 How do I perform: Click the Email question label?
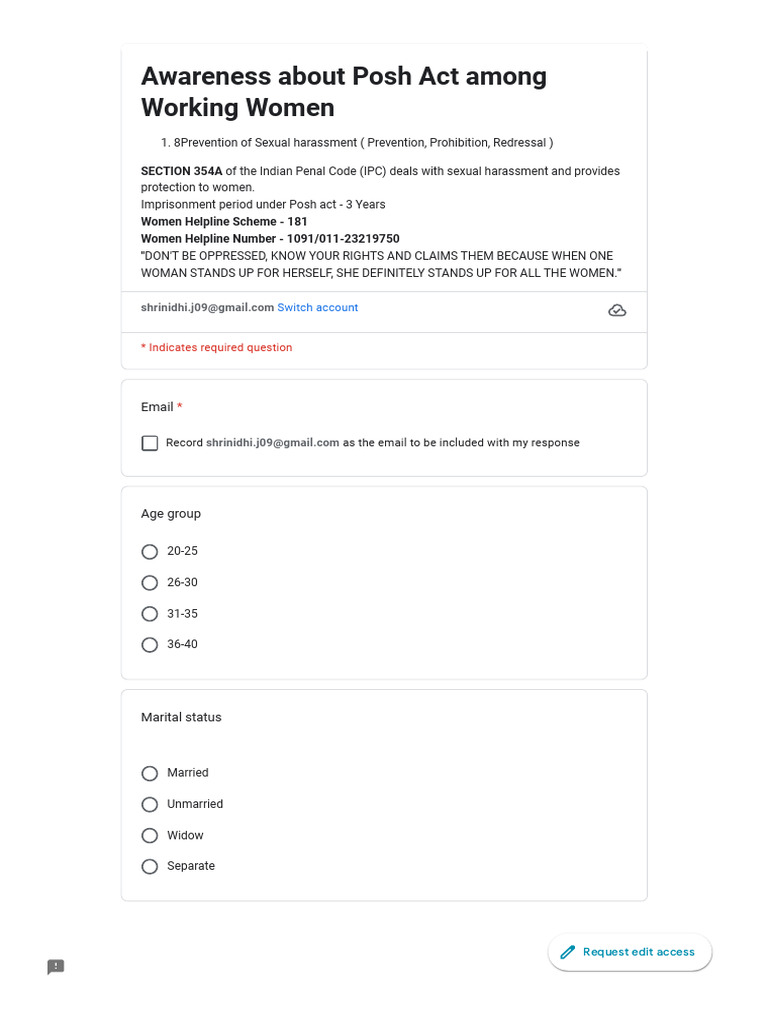pyautogui.click(x=157, y=407)
